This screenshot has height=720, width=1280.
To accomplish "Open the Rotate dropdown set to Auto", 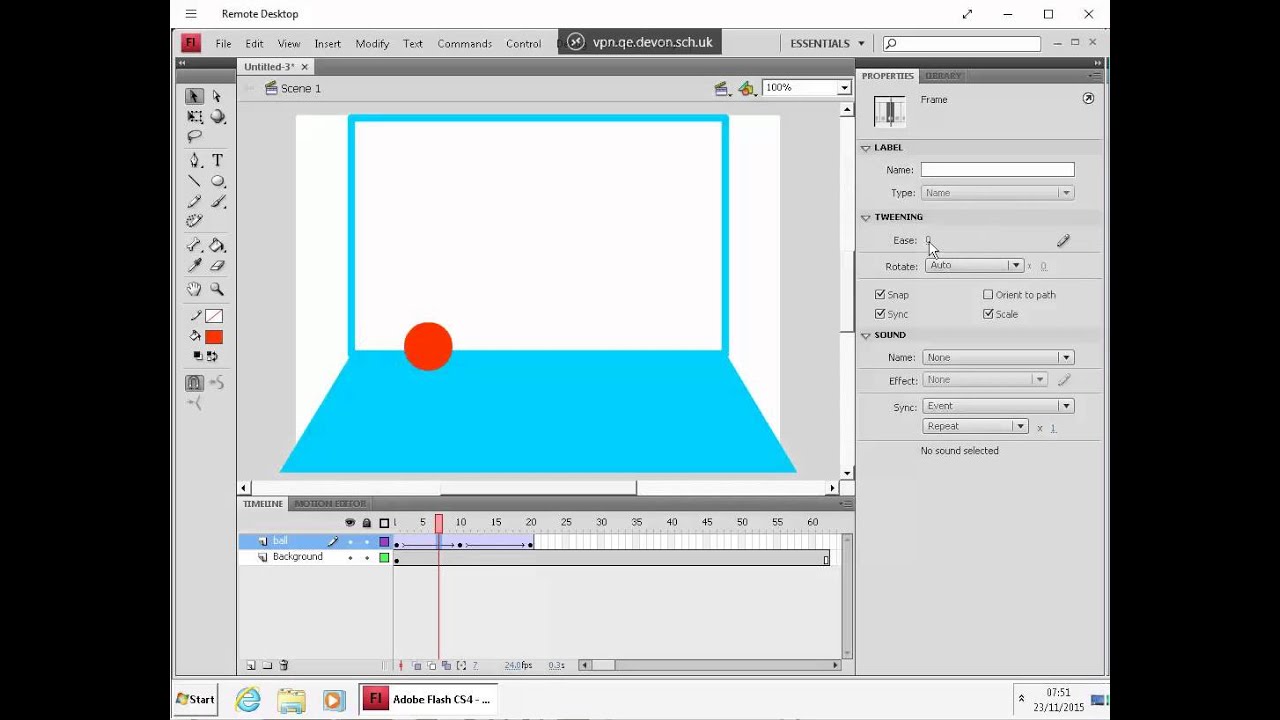I will 974,266.
